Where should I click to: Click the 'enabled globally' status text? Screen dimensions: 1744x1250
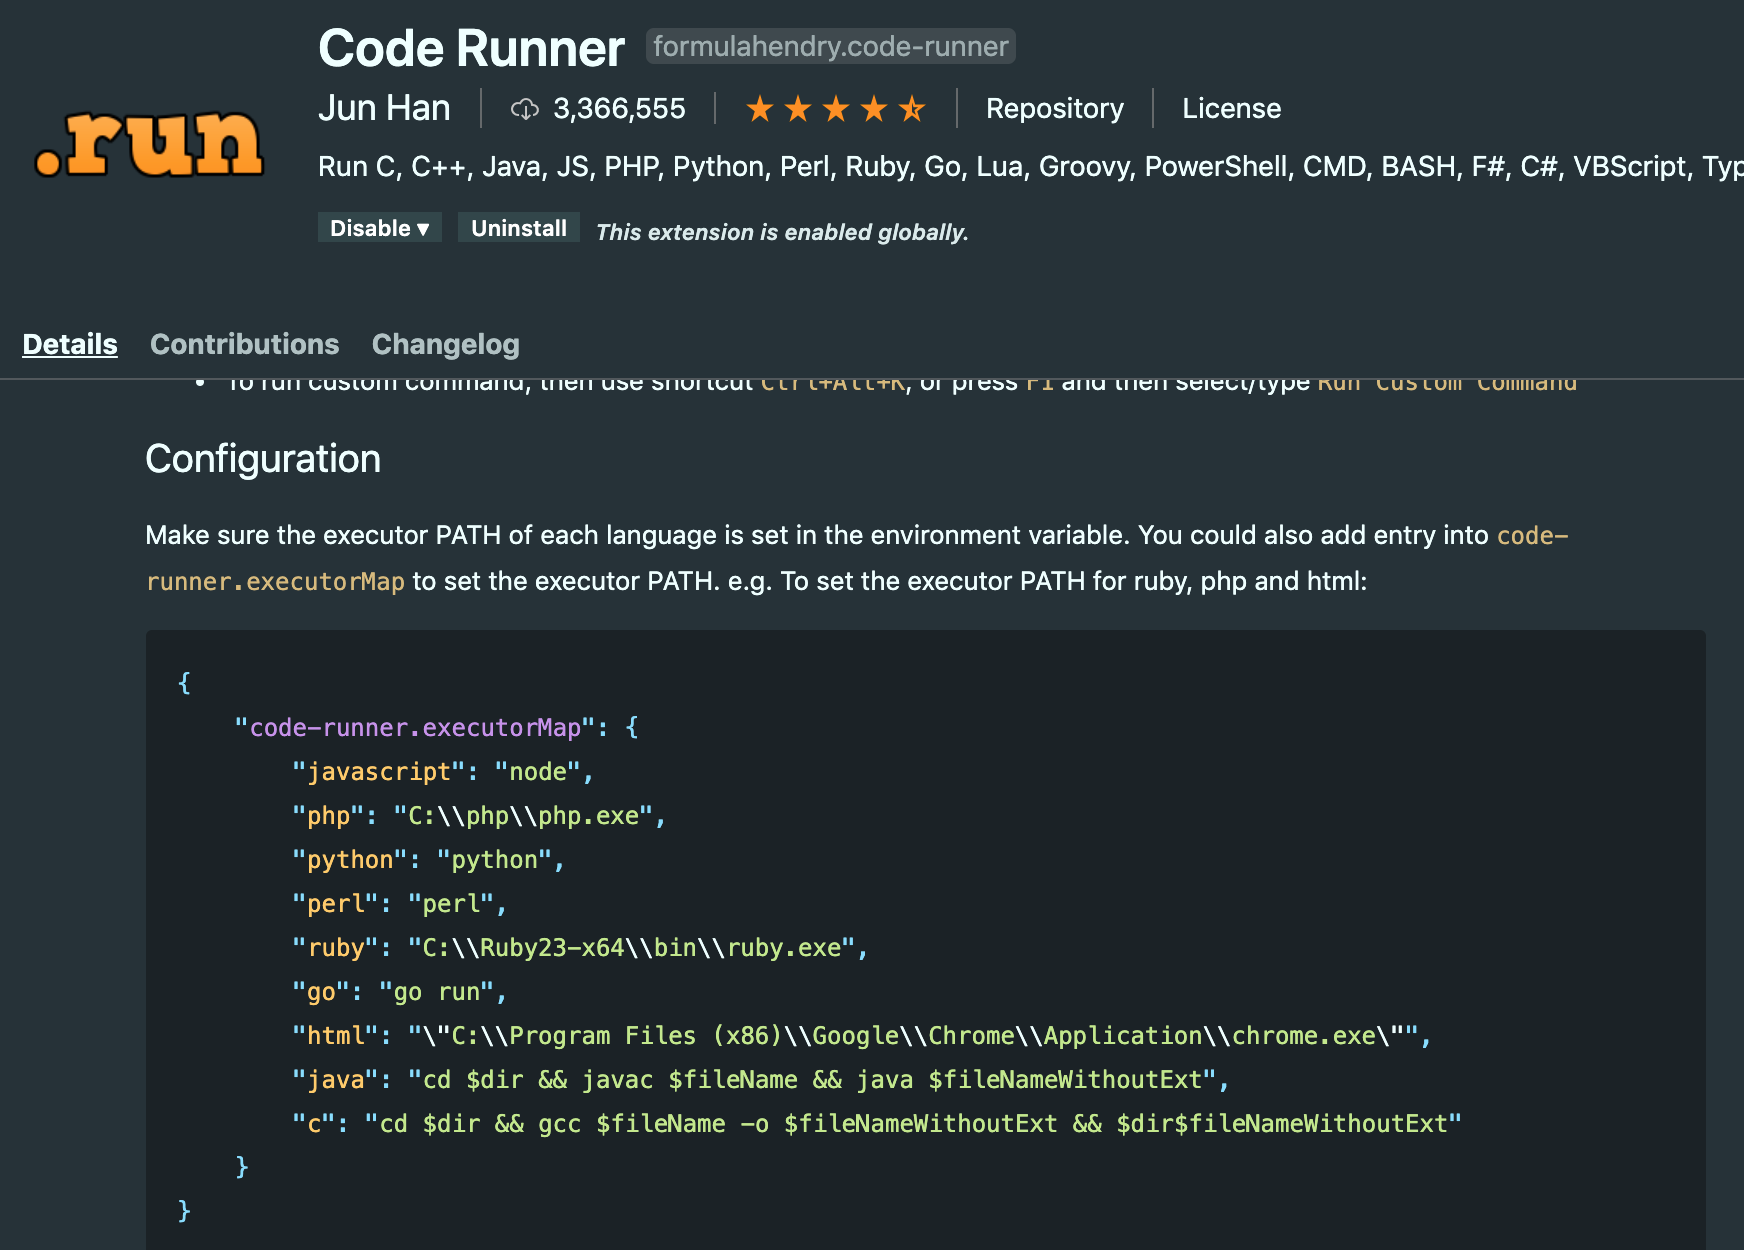[782, 232]
